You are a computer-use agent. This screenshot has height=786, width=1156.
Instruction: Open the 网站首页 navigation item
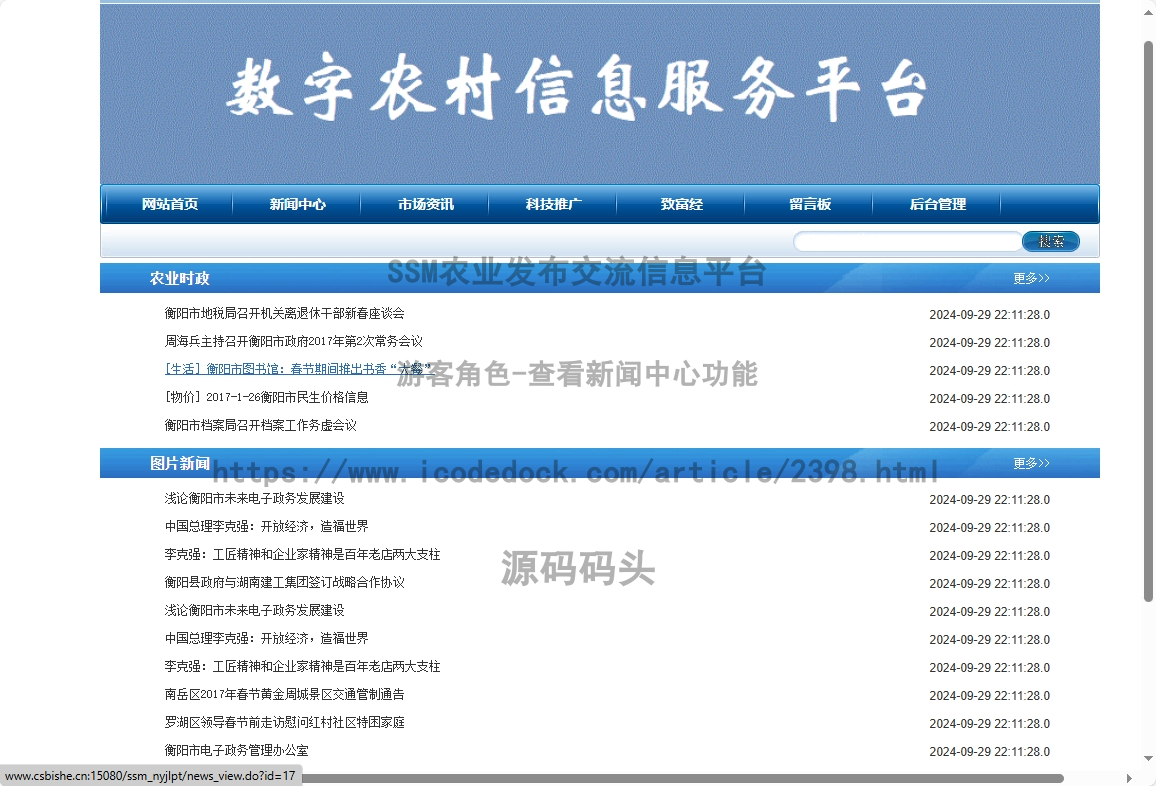pos(170,204)
